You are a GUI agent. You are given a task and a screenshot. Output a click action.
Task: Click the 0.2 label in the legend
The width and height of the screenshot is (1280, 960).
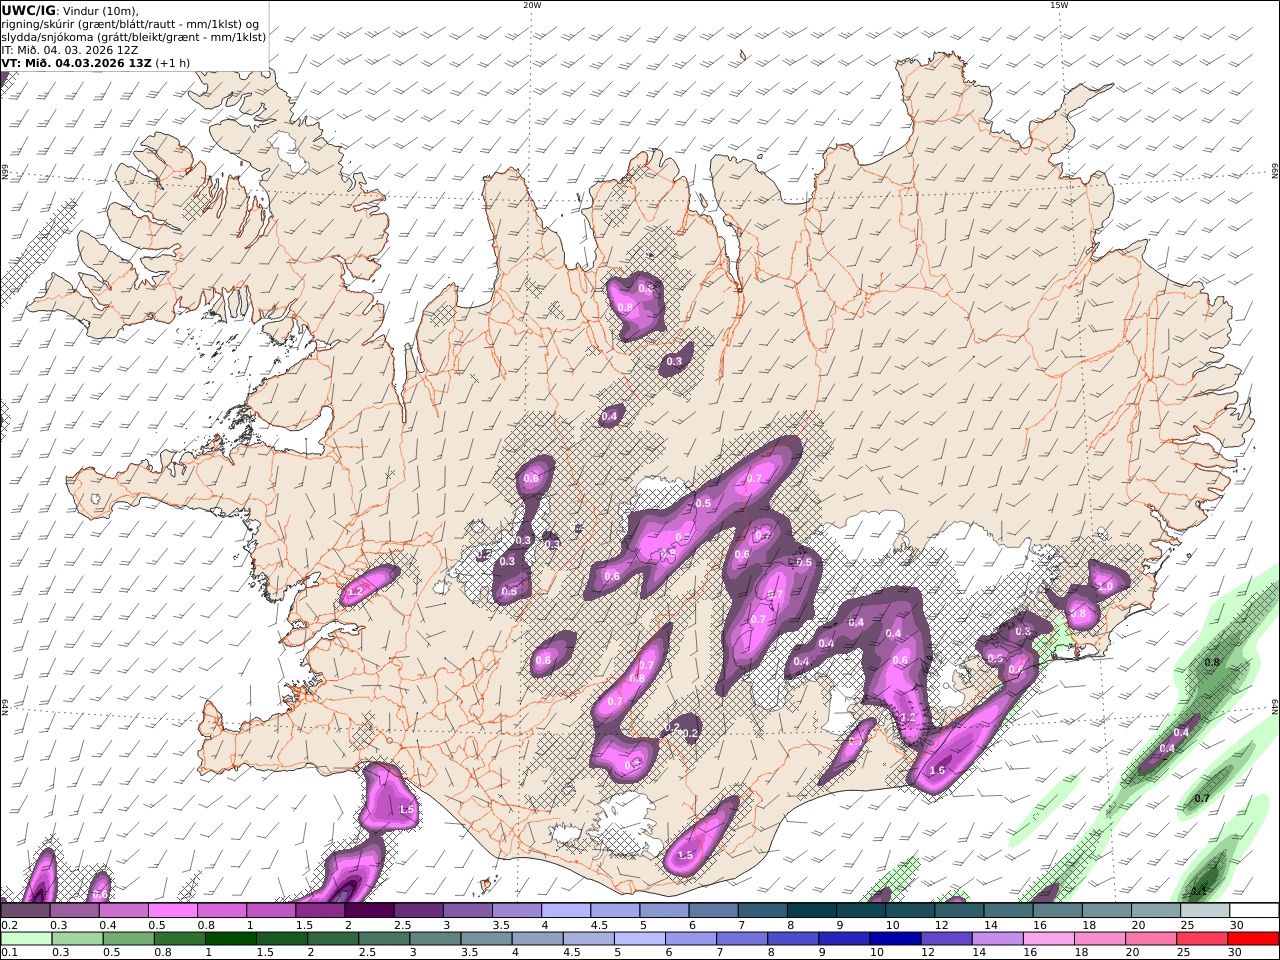(x=9, y=925)
